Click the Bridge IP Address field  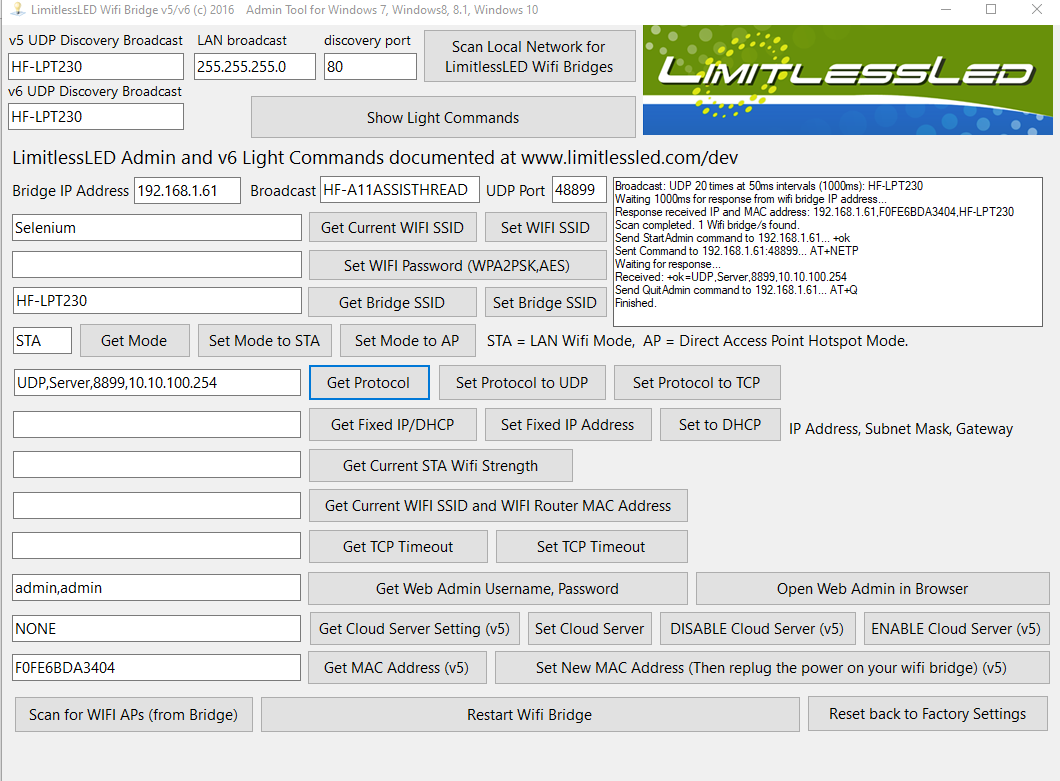coord(187,190)
